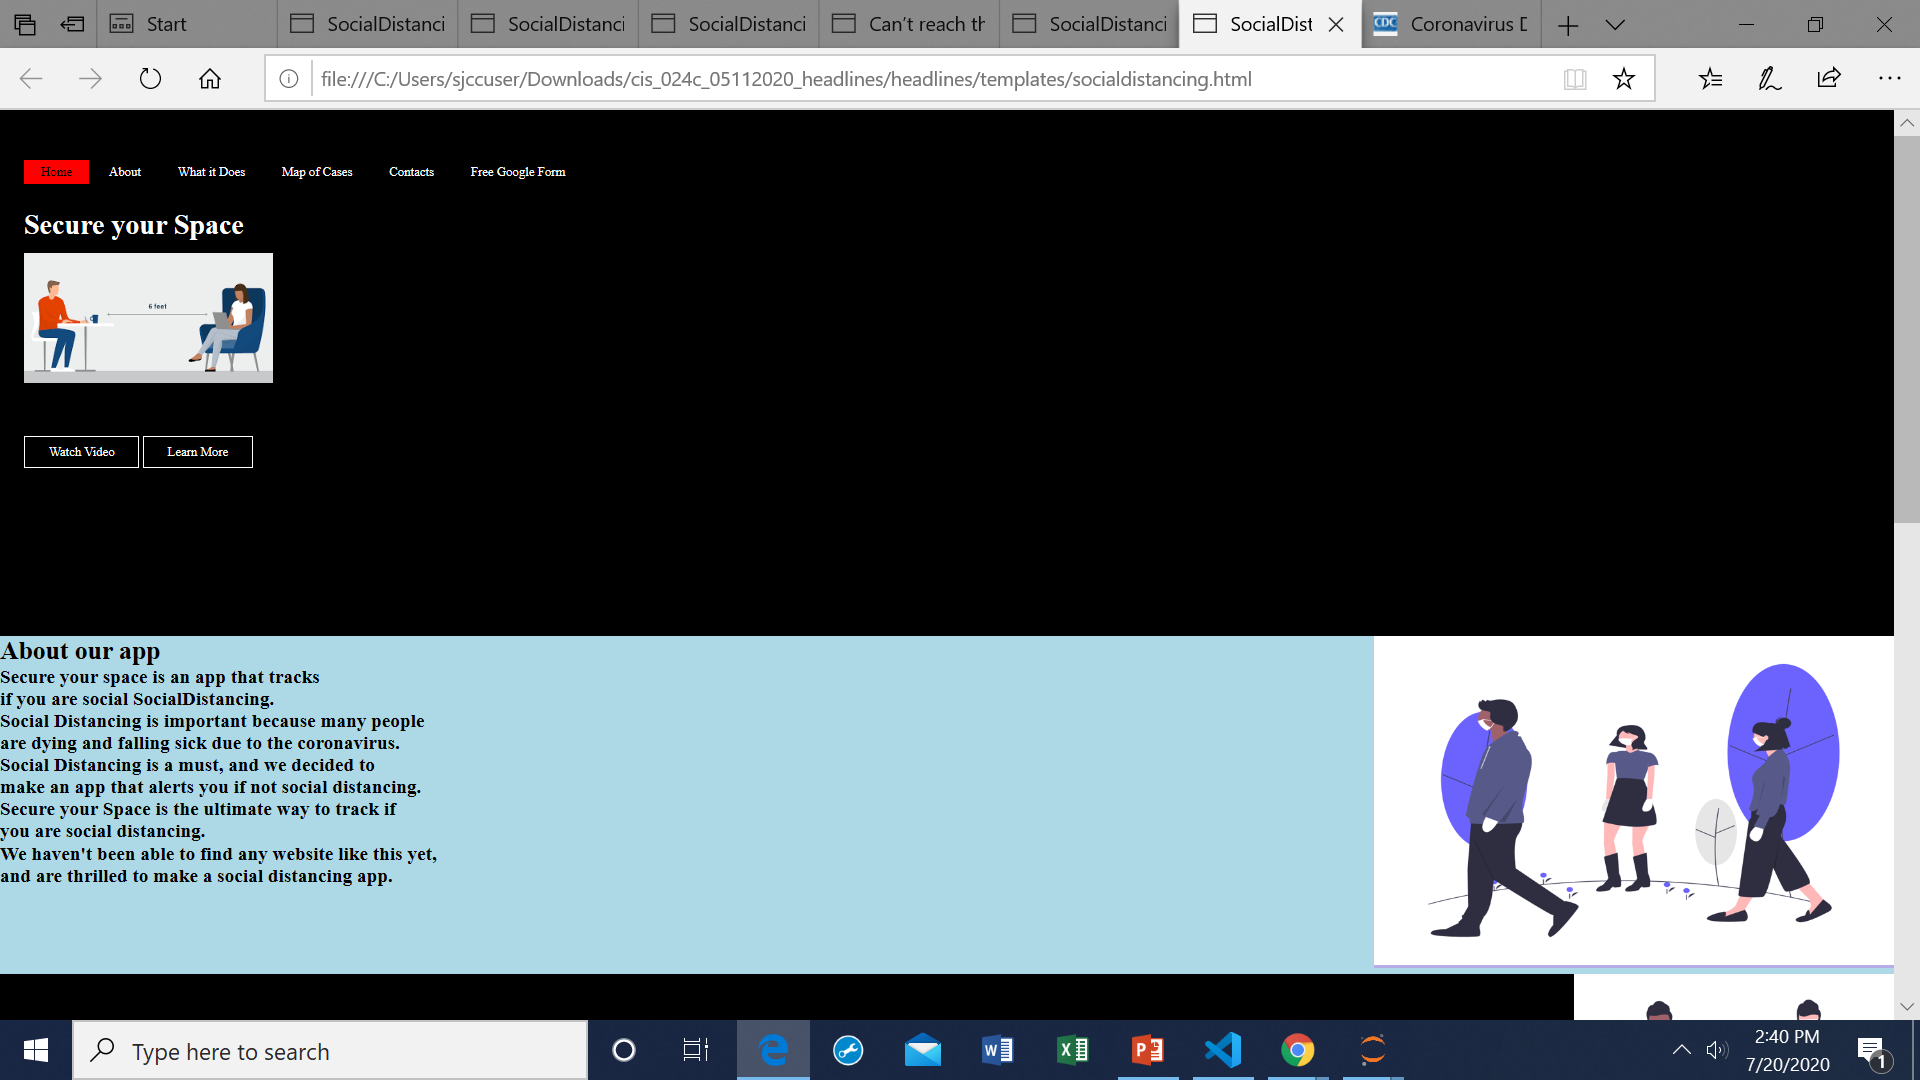The height and width of the screenshot is (1080, 1920).
Task: Expand the tab previews chevron
Action: pyautogui.click(x=1615, y=24)
